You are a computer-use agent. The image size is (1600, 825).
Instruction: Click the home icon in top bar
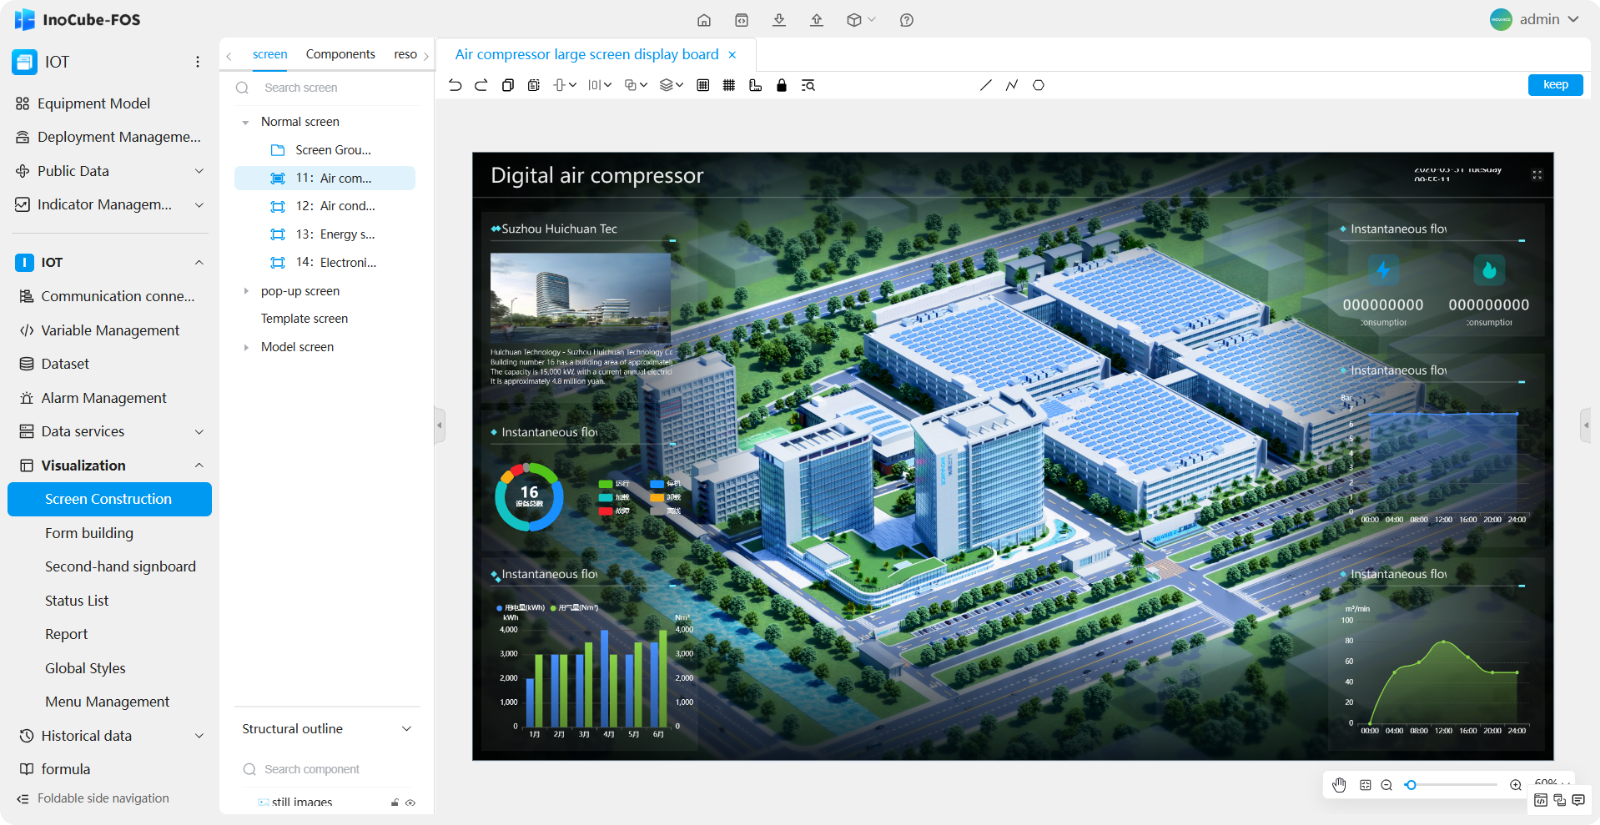704,20
